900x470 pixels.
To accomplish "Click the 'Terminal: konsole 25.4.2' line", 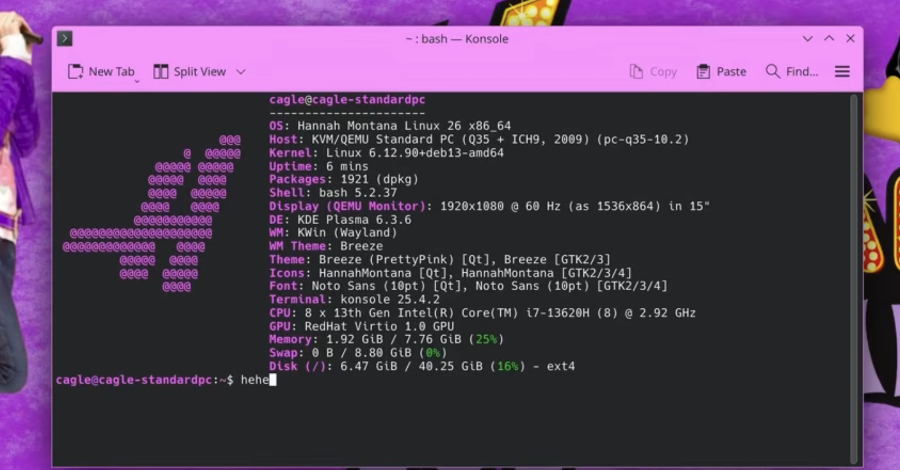I will point(355,300).
